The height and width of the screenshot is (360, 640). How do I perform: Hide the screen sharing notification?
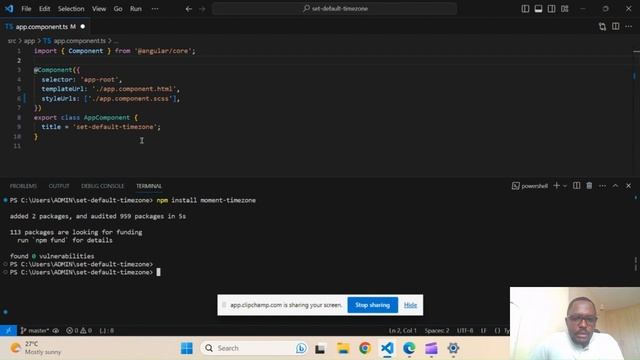[x=410, y=305]
